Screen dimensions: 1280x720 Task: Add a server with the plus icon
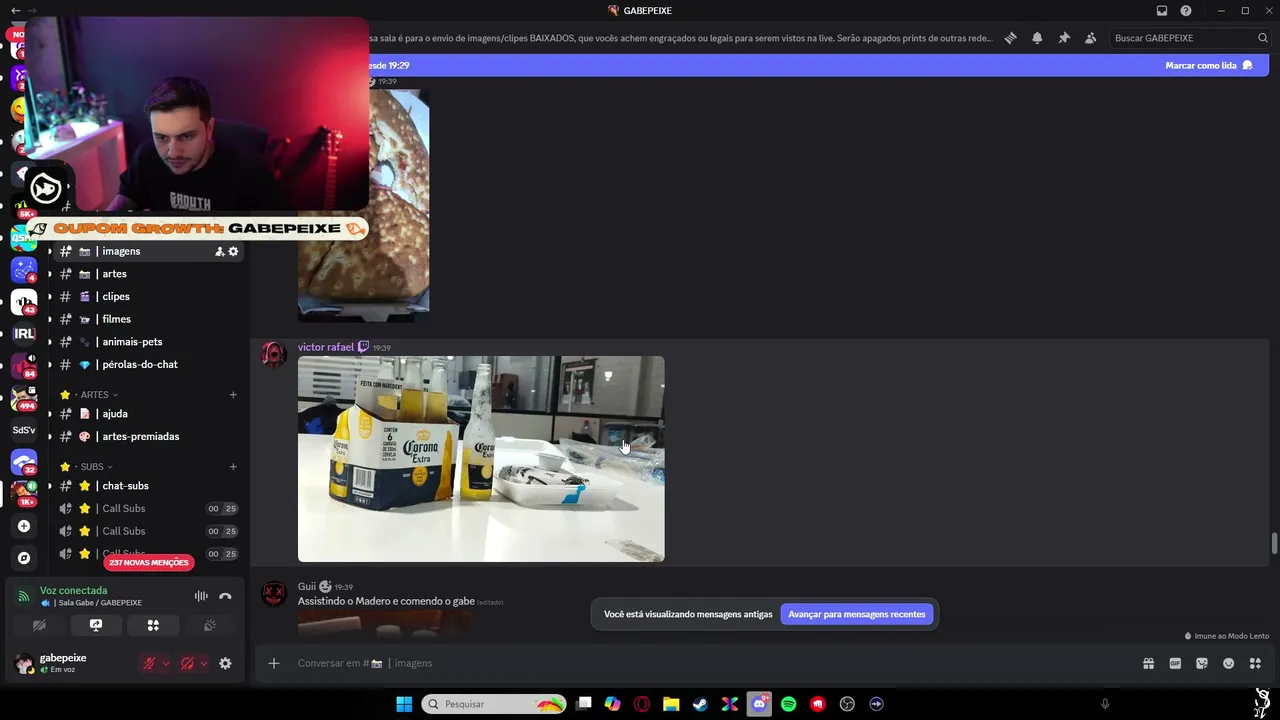(x=24, y=526)
